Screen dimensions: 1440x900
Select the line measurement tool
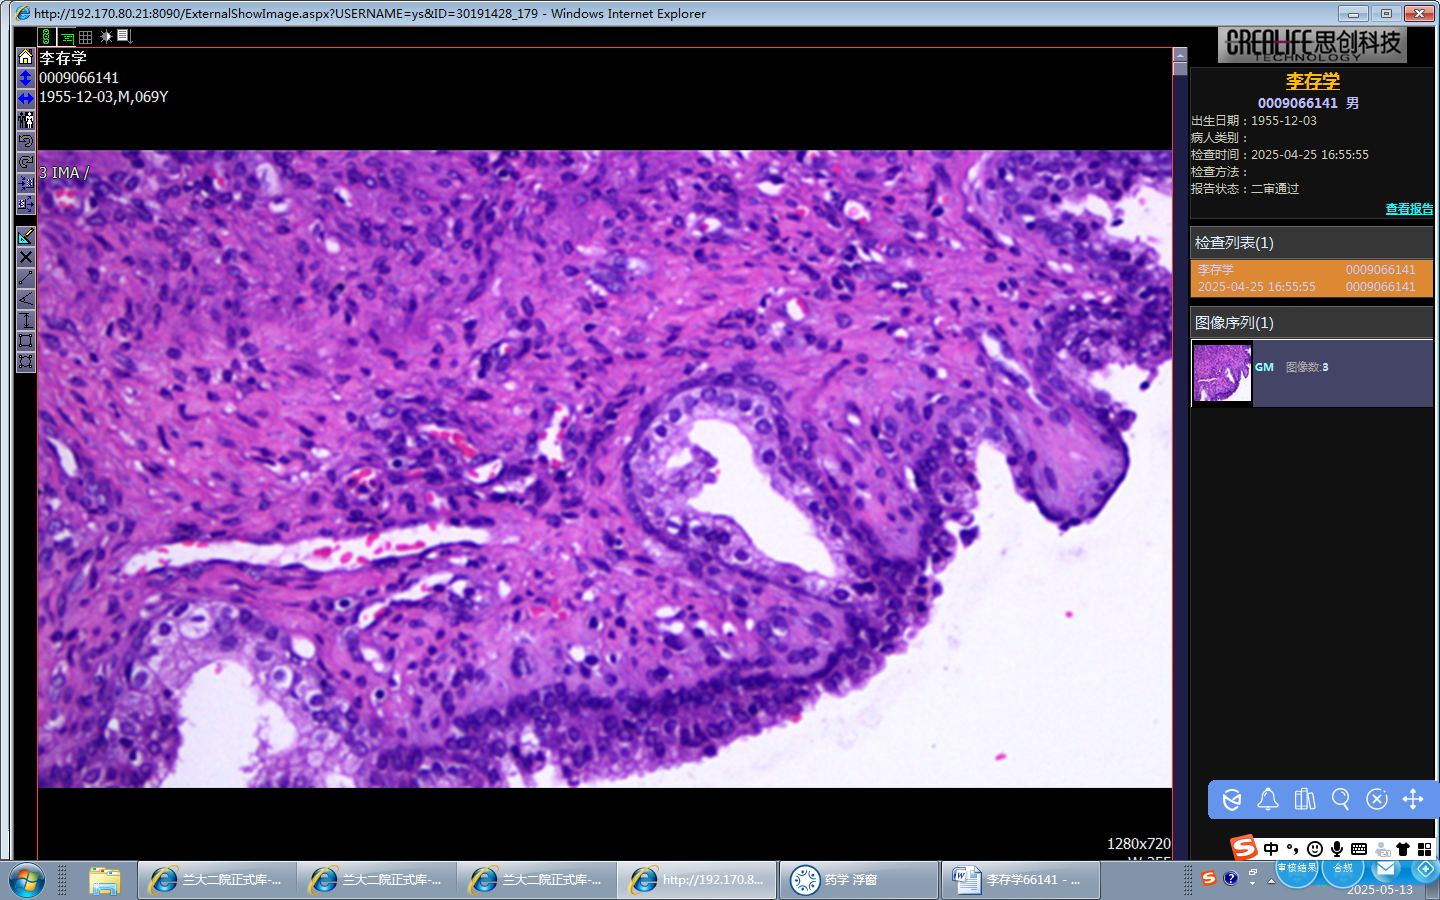click(x=26, y=278)
